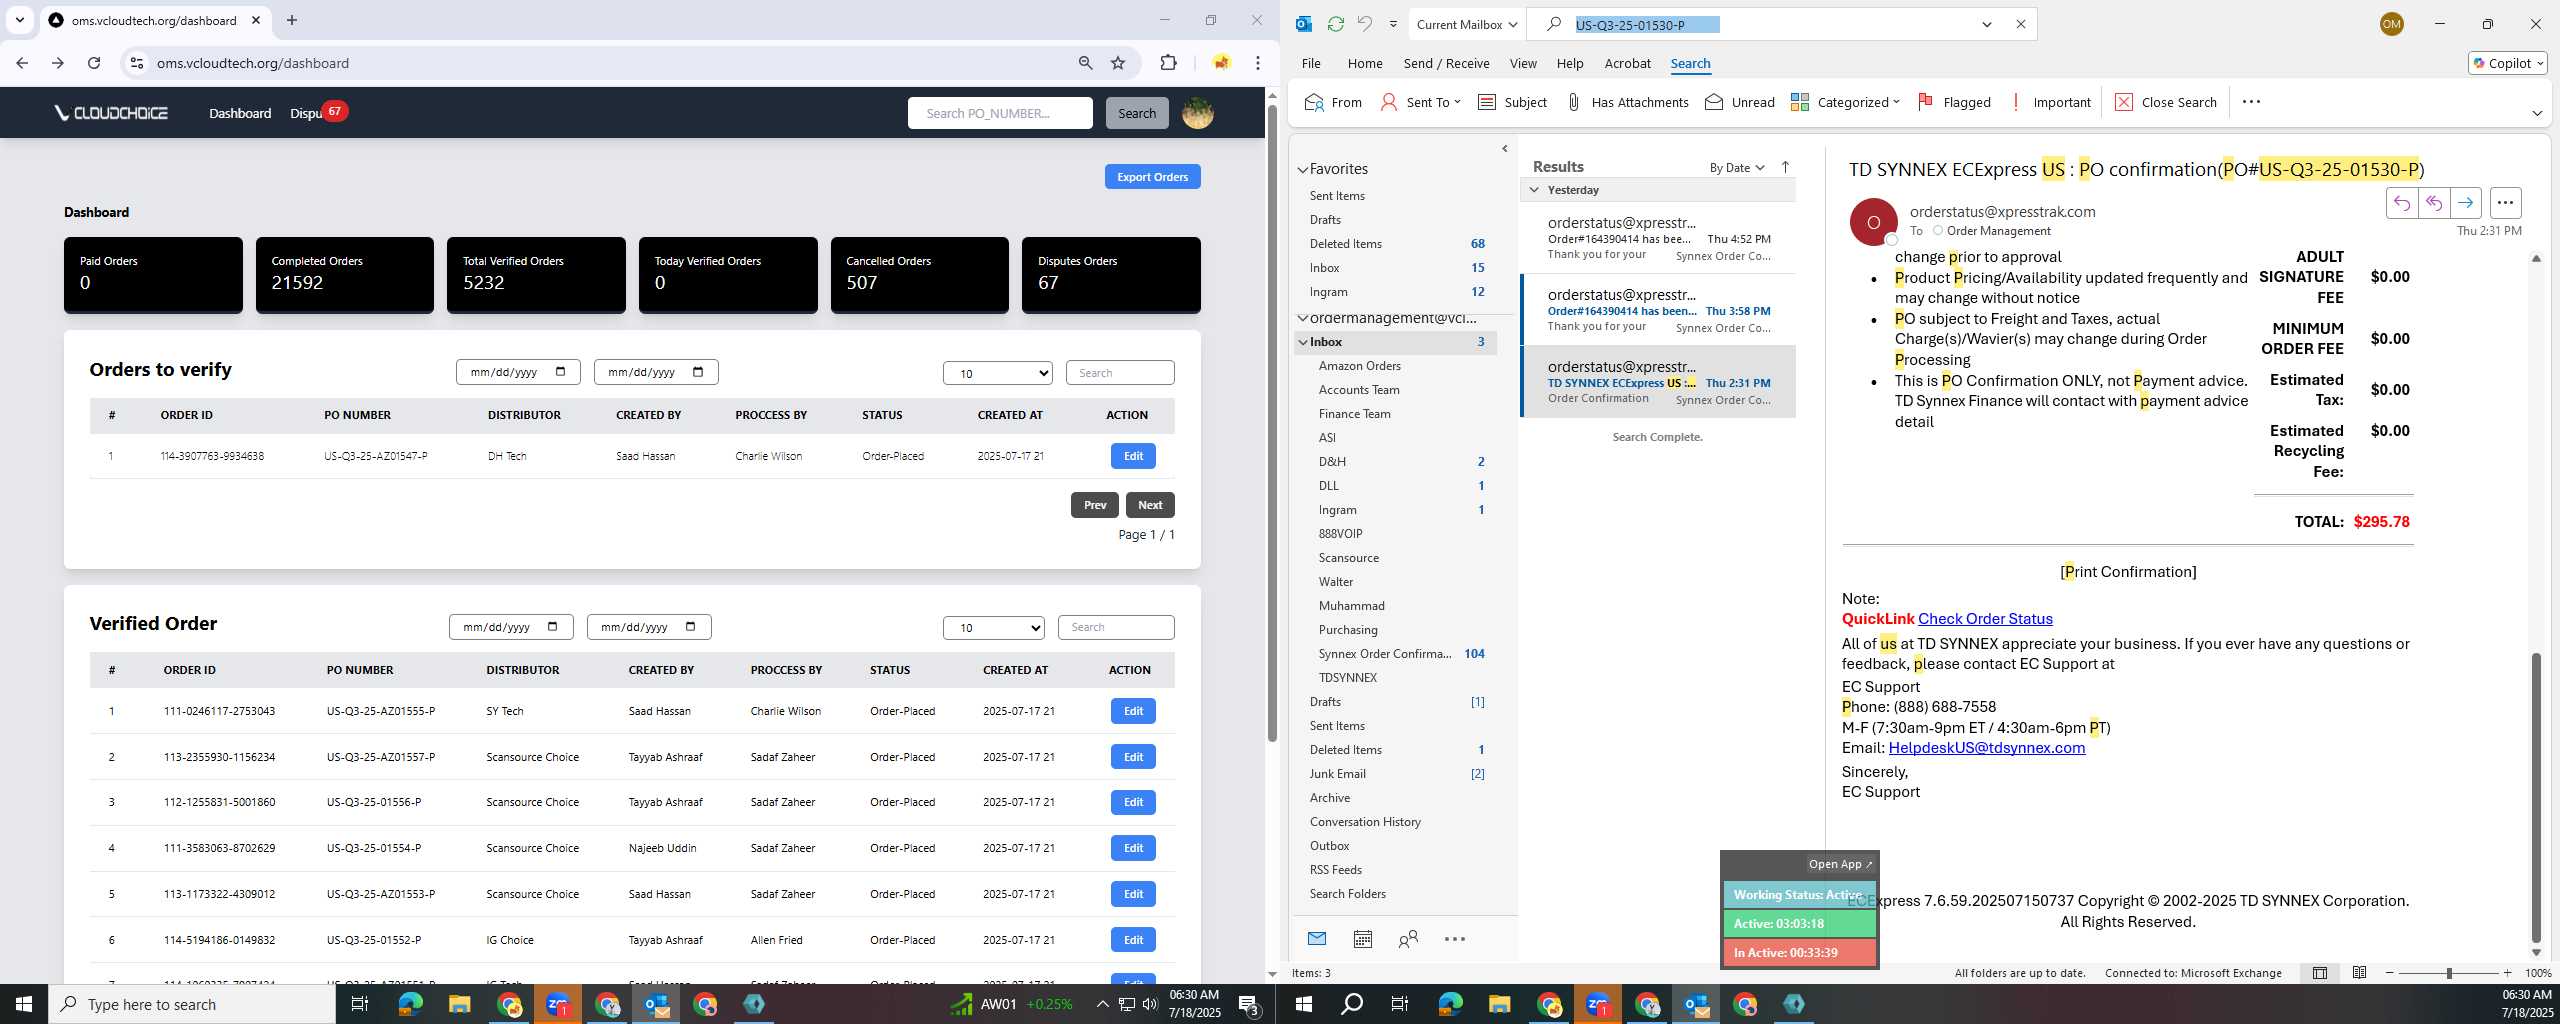Screen dimensions: 2560x1024
Task: Click Search button next to PO_NUMBER field
Action: [x=1136, y=113]
